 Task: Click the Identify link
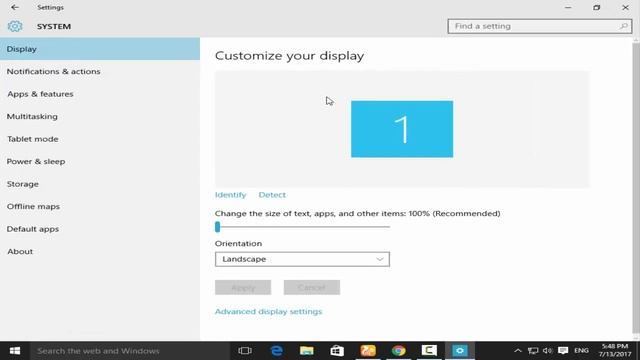[231, 195]
